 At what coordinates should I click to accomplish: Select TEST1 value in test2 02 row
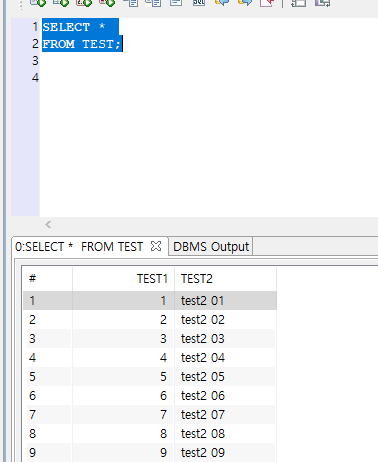click(123, 320)
